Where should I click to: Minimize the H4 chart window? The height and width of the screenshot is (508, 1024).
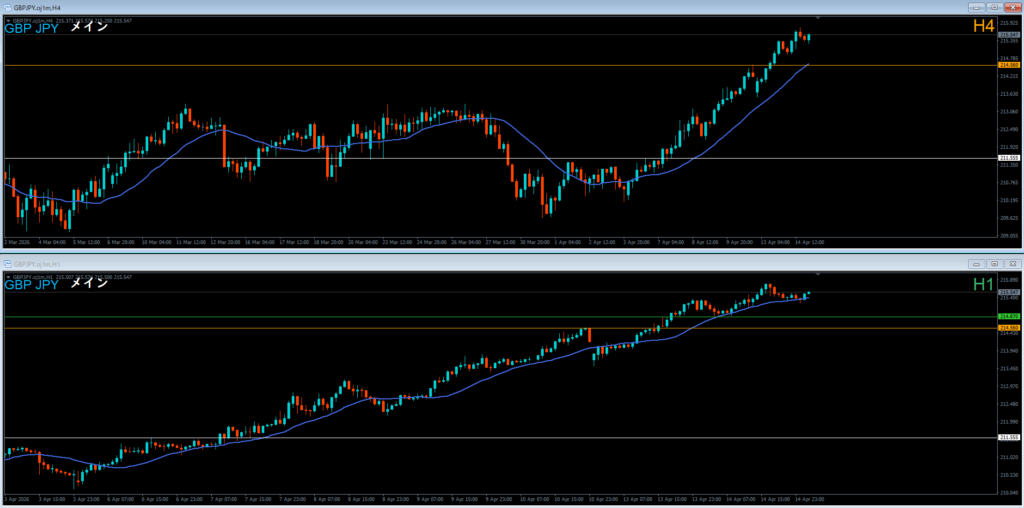[x=975, y=8]
